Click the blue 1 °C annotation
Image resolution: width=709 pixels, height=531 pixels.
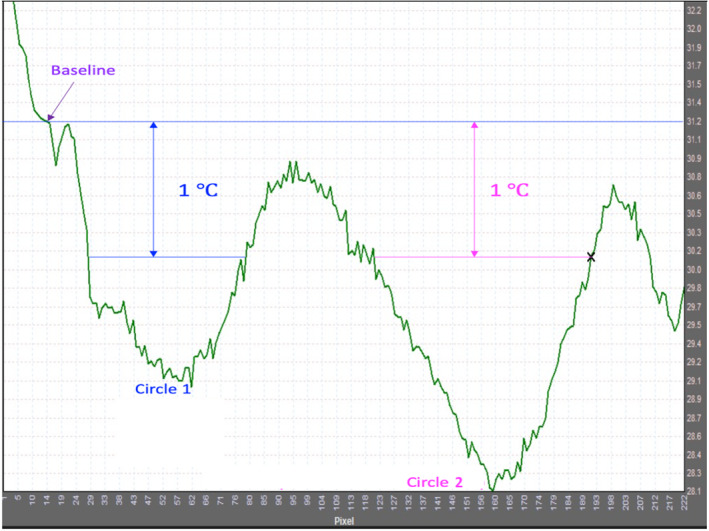(198, 189)
